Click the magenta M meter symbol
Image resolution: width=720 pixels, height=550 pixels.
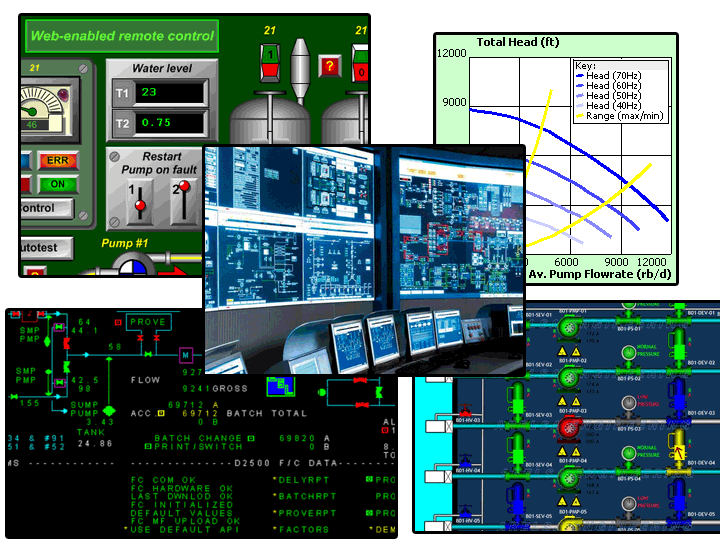point(186,354)
